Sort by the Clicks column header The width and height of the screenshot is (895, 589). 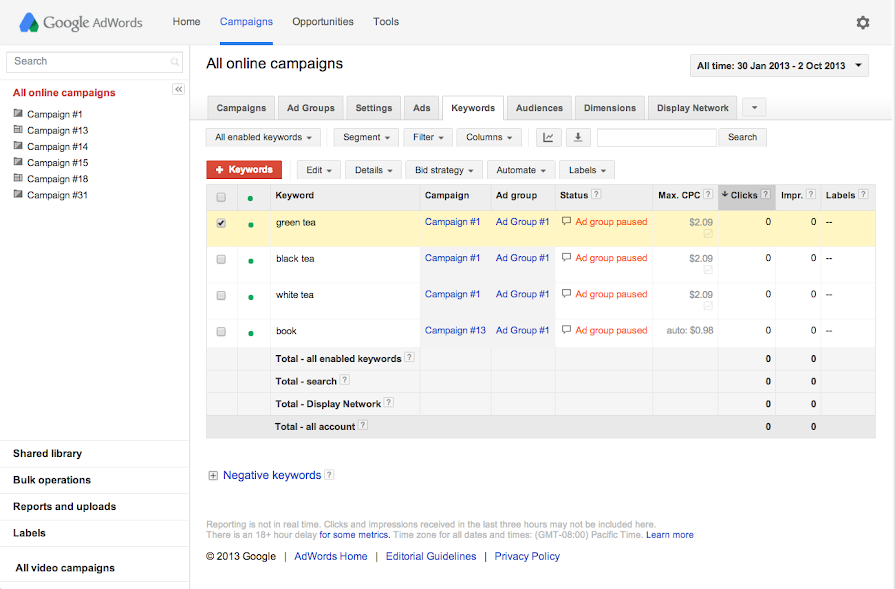pyautogui.click(x=744, y=195)
